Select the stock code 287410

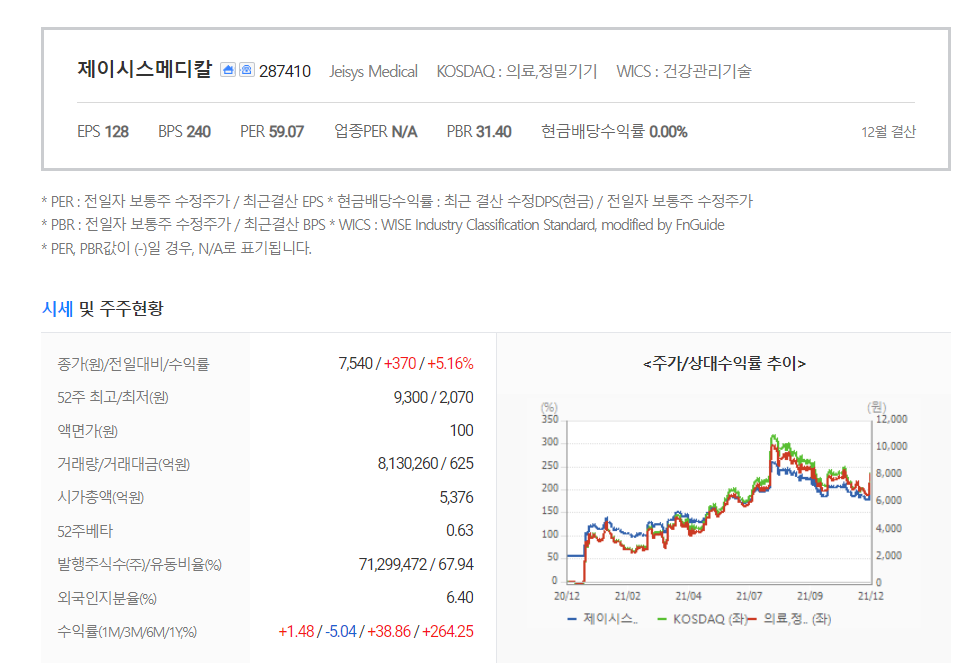click(285, 71)
